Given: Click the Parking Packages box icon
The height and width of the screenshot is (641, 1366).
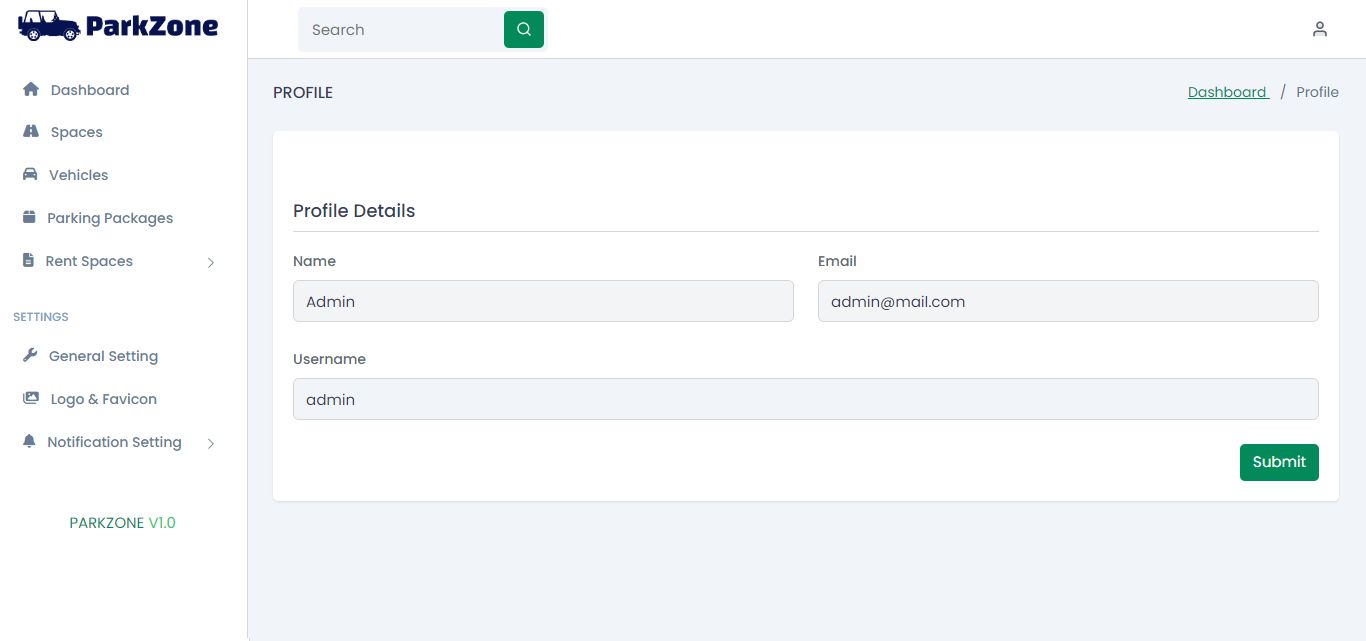Looking at the screenshot, I should coord(29,218).
